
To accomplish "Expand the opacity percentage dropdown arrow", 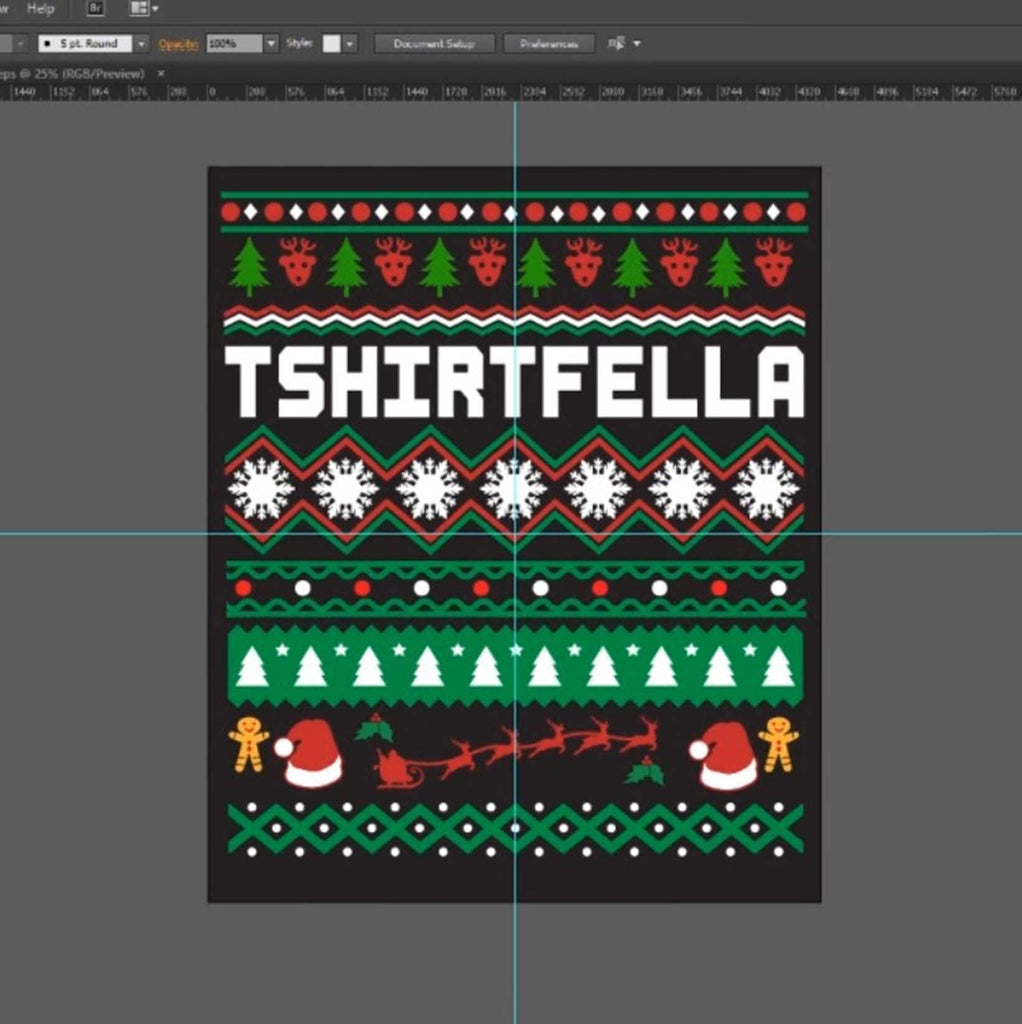I will coord(271,44).
